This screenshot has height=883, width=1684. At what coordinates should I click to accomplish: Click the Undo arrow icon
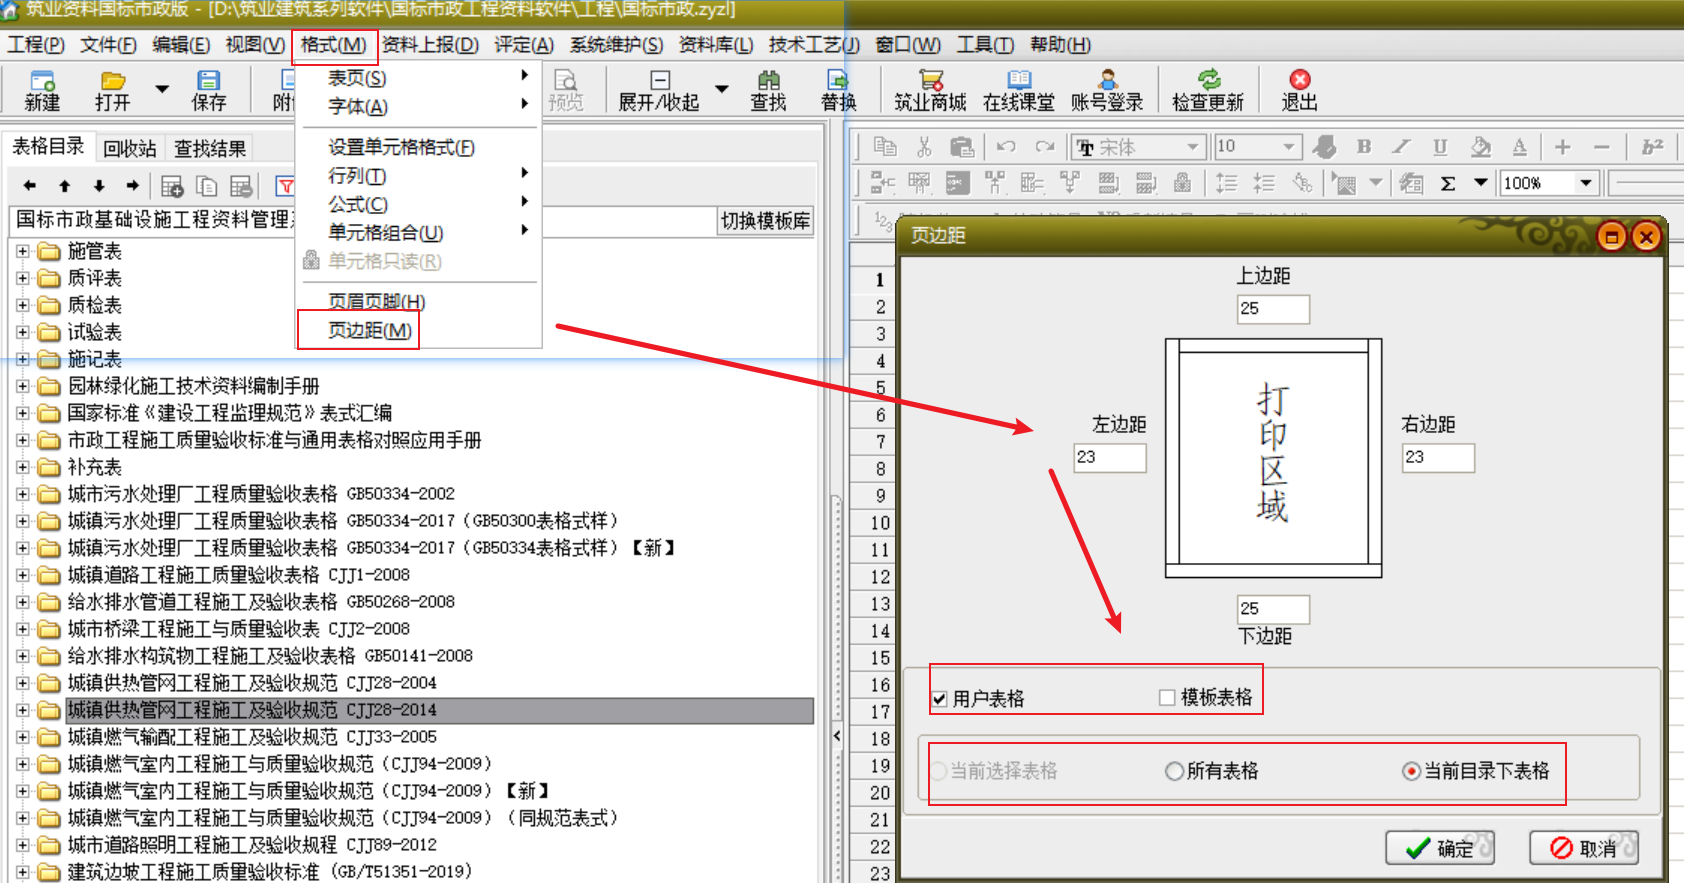(1006, 147)
